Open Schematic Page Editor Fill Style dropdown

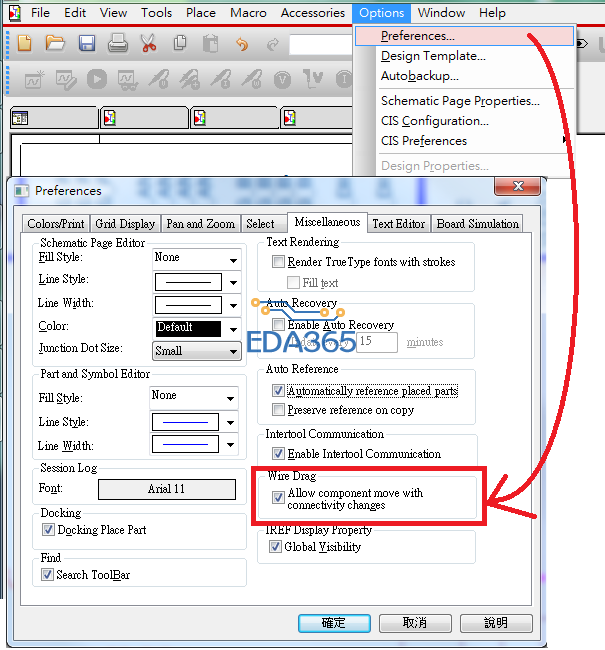click(x=197, y=259)
